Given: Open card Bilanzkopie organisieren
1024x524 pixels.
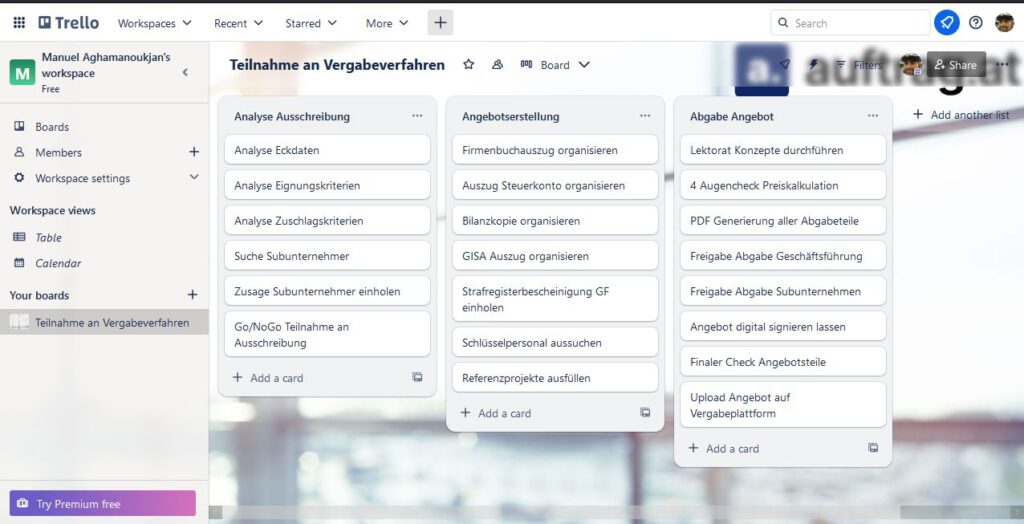Looking at the screenshot, I should (555, 220).
